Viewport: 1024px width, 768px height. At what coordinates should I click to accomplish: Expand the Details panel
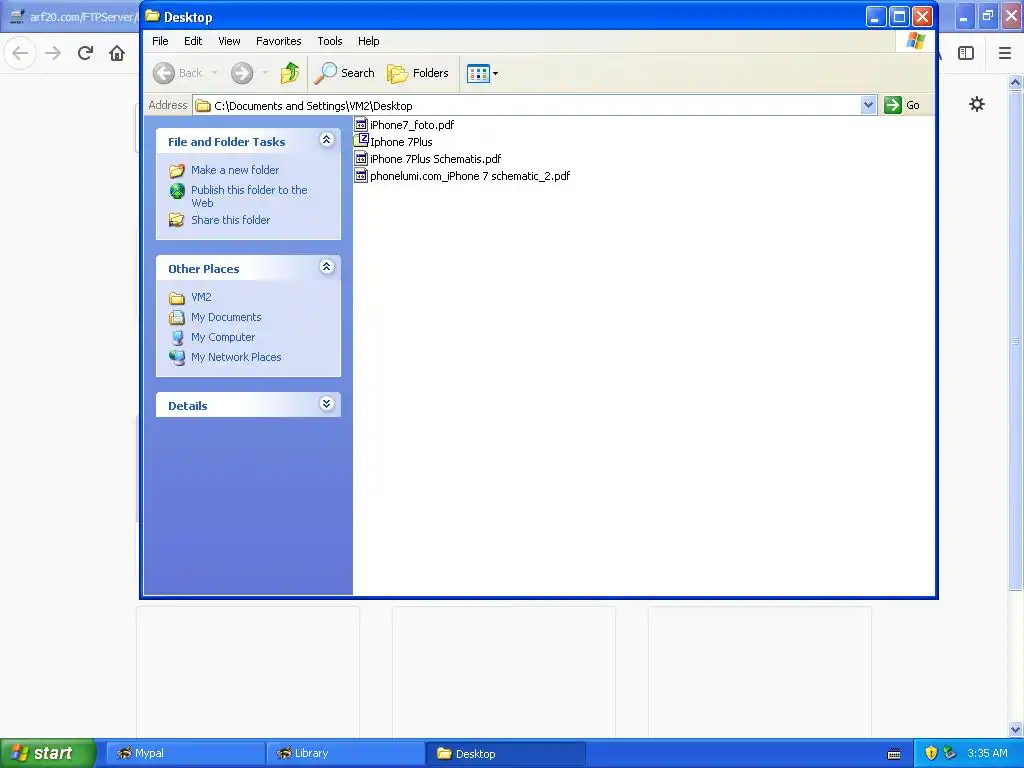327,404
